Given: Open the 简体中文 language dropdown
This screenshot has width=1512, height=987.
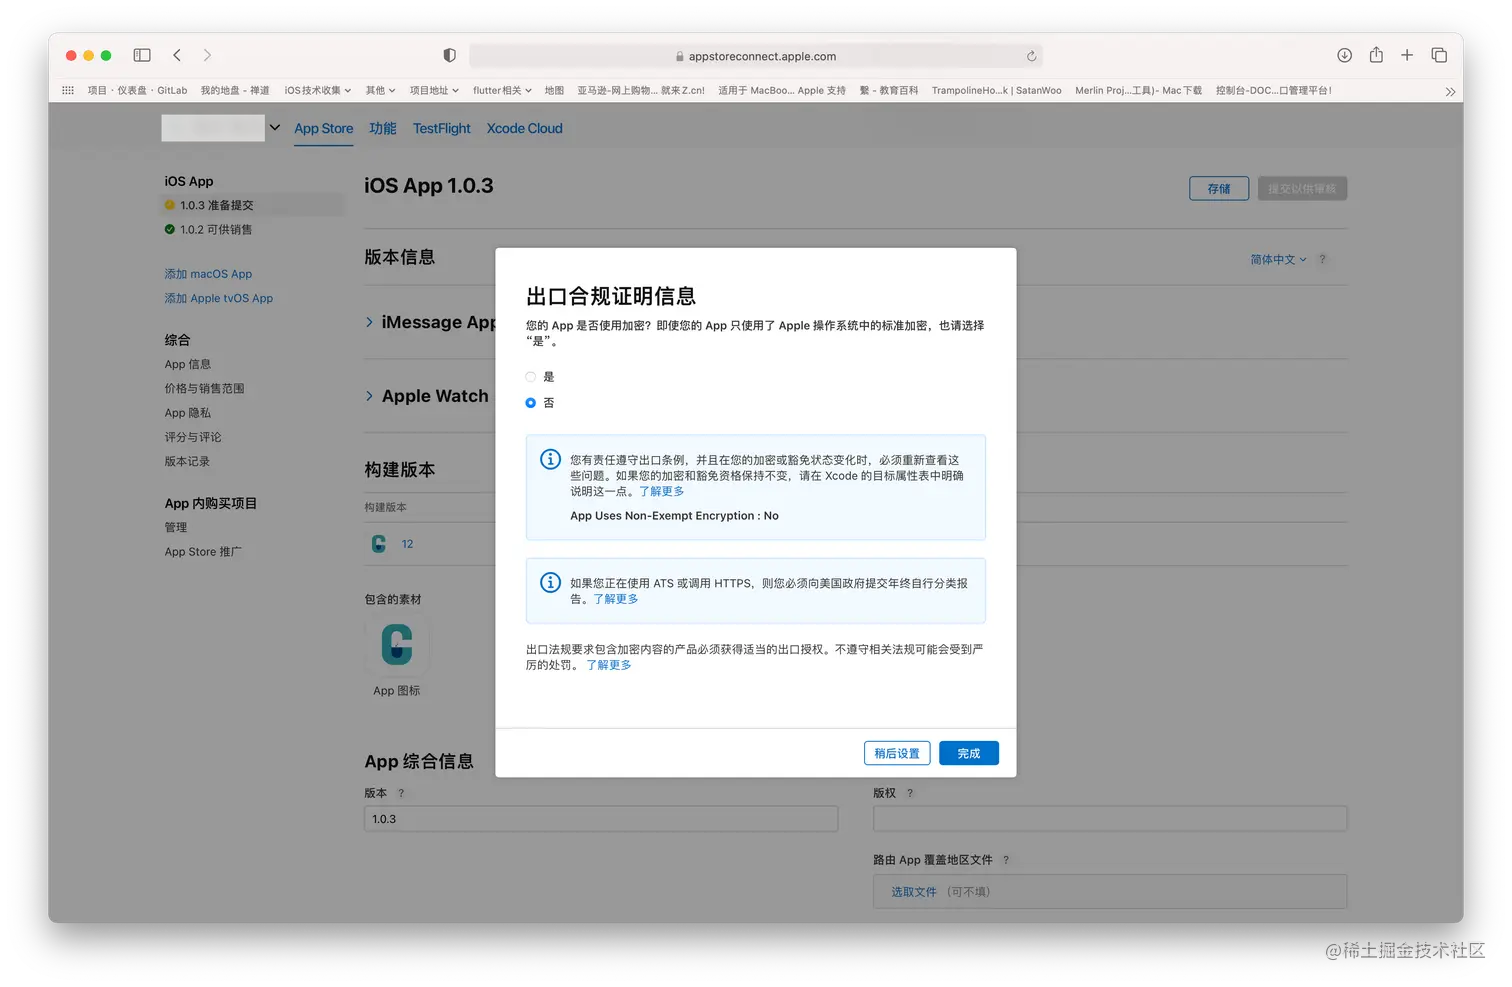Looking at the screenshot, I should [x=1278, y=259].
